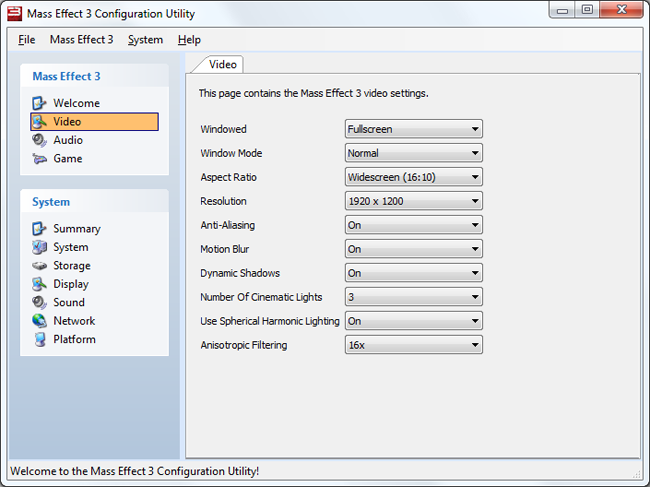
Task: Open the Spherical Harmonic Lighting dropdown
Action: click(413, 321)
